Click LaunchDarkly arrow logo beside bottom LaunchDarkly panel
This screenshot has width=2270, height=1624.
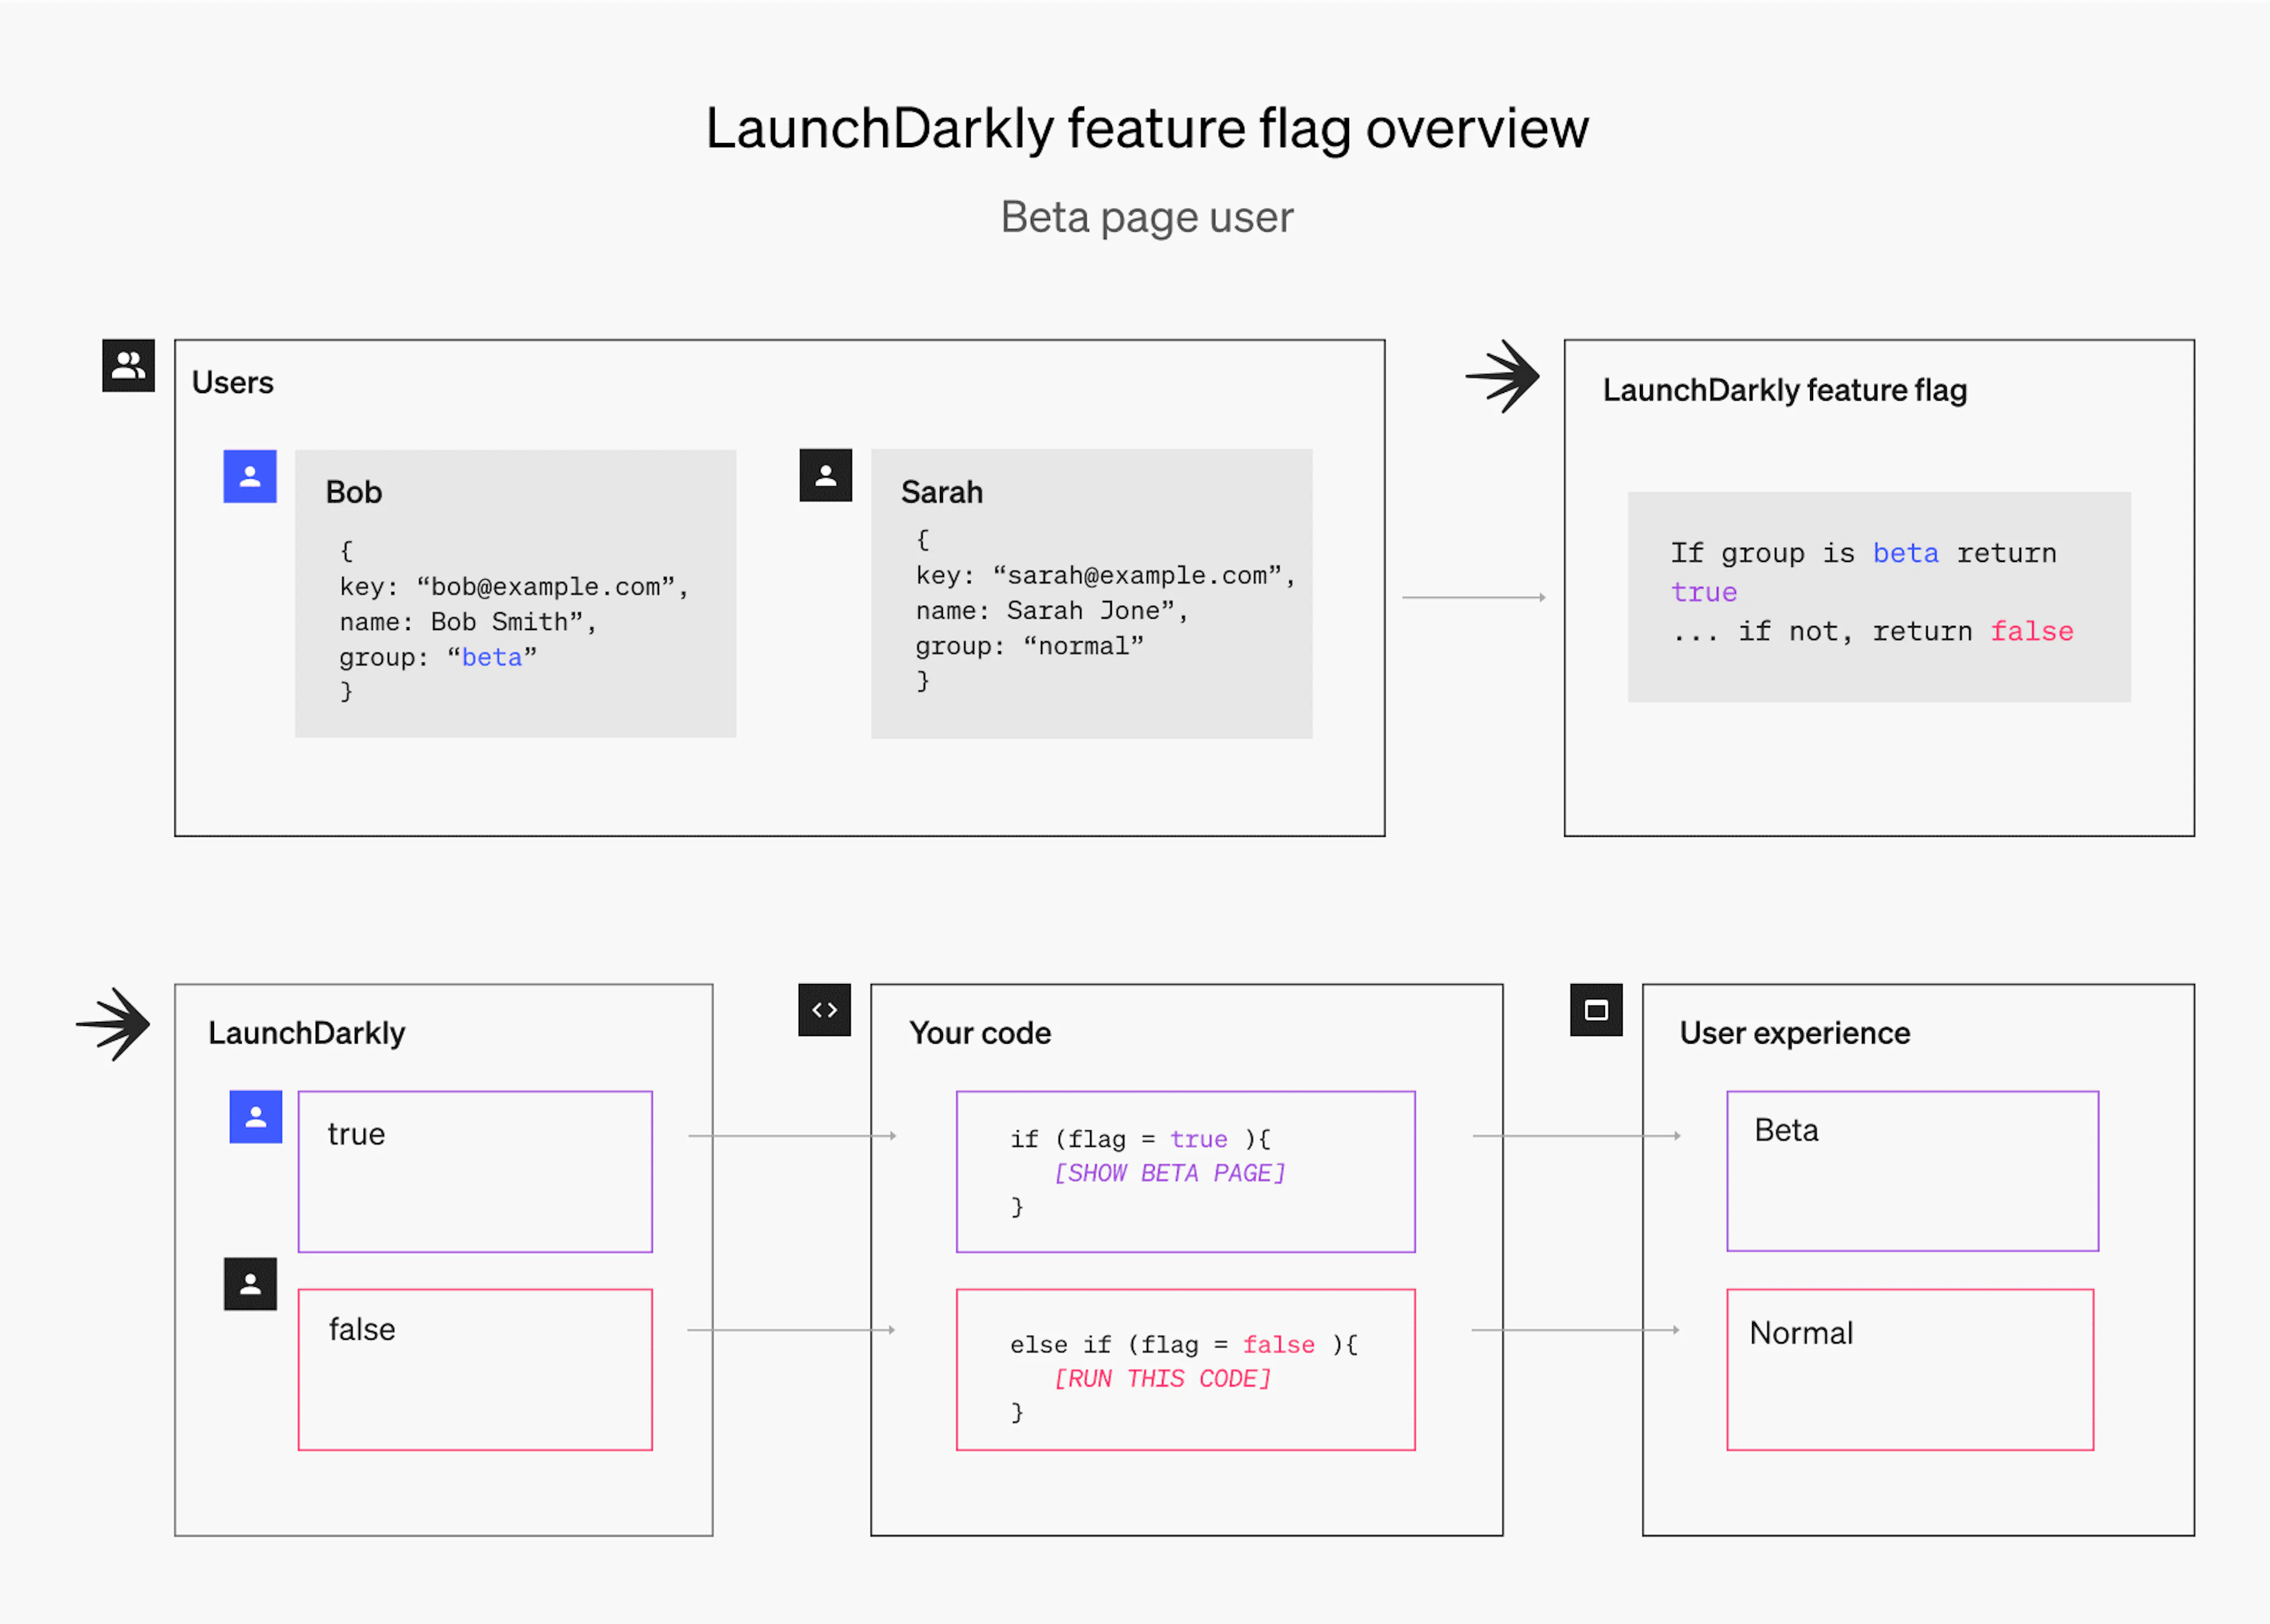pos(113,1023)
